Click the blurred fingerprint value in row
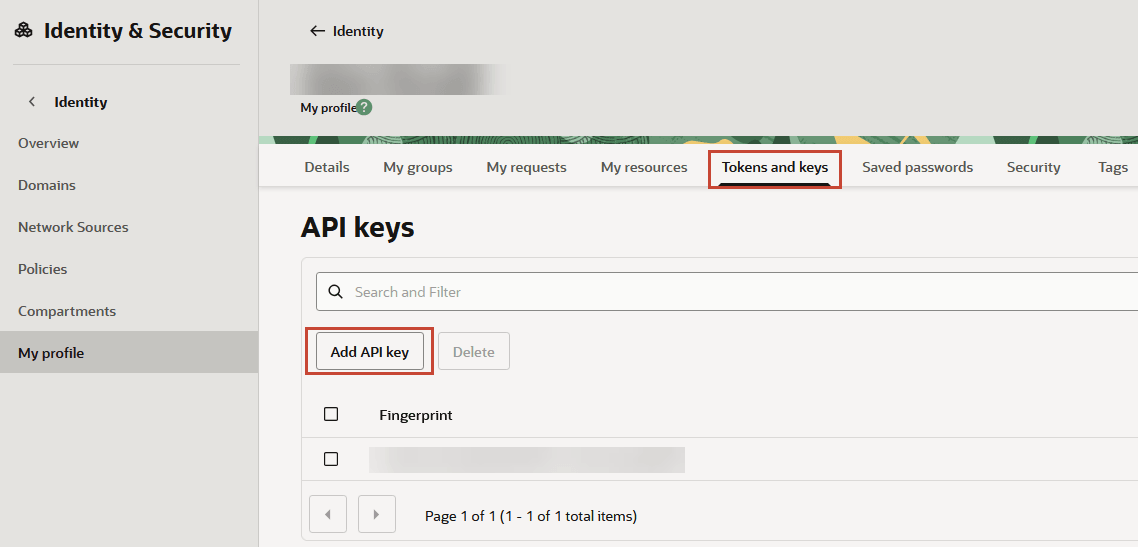Image resolution: width=1138 pixels, height=547 pixels. [527, 459]
